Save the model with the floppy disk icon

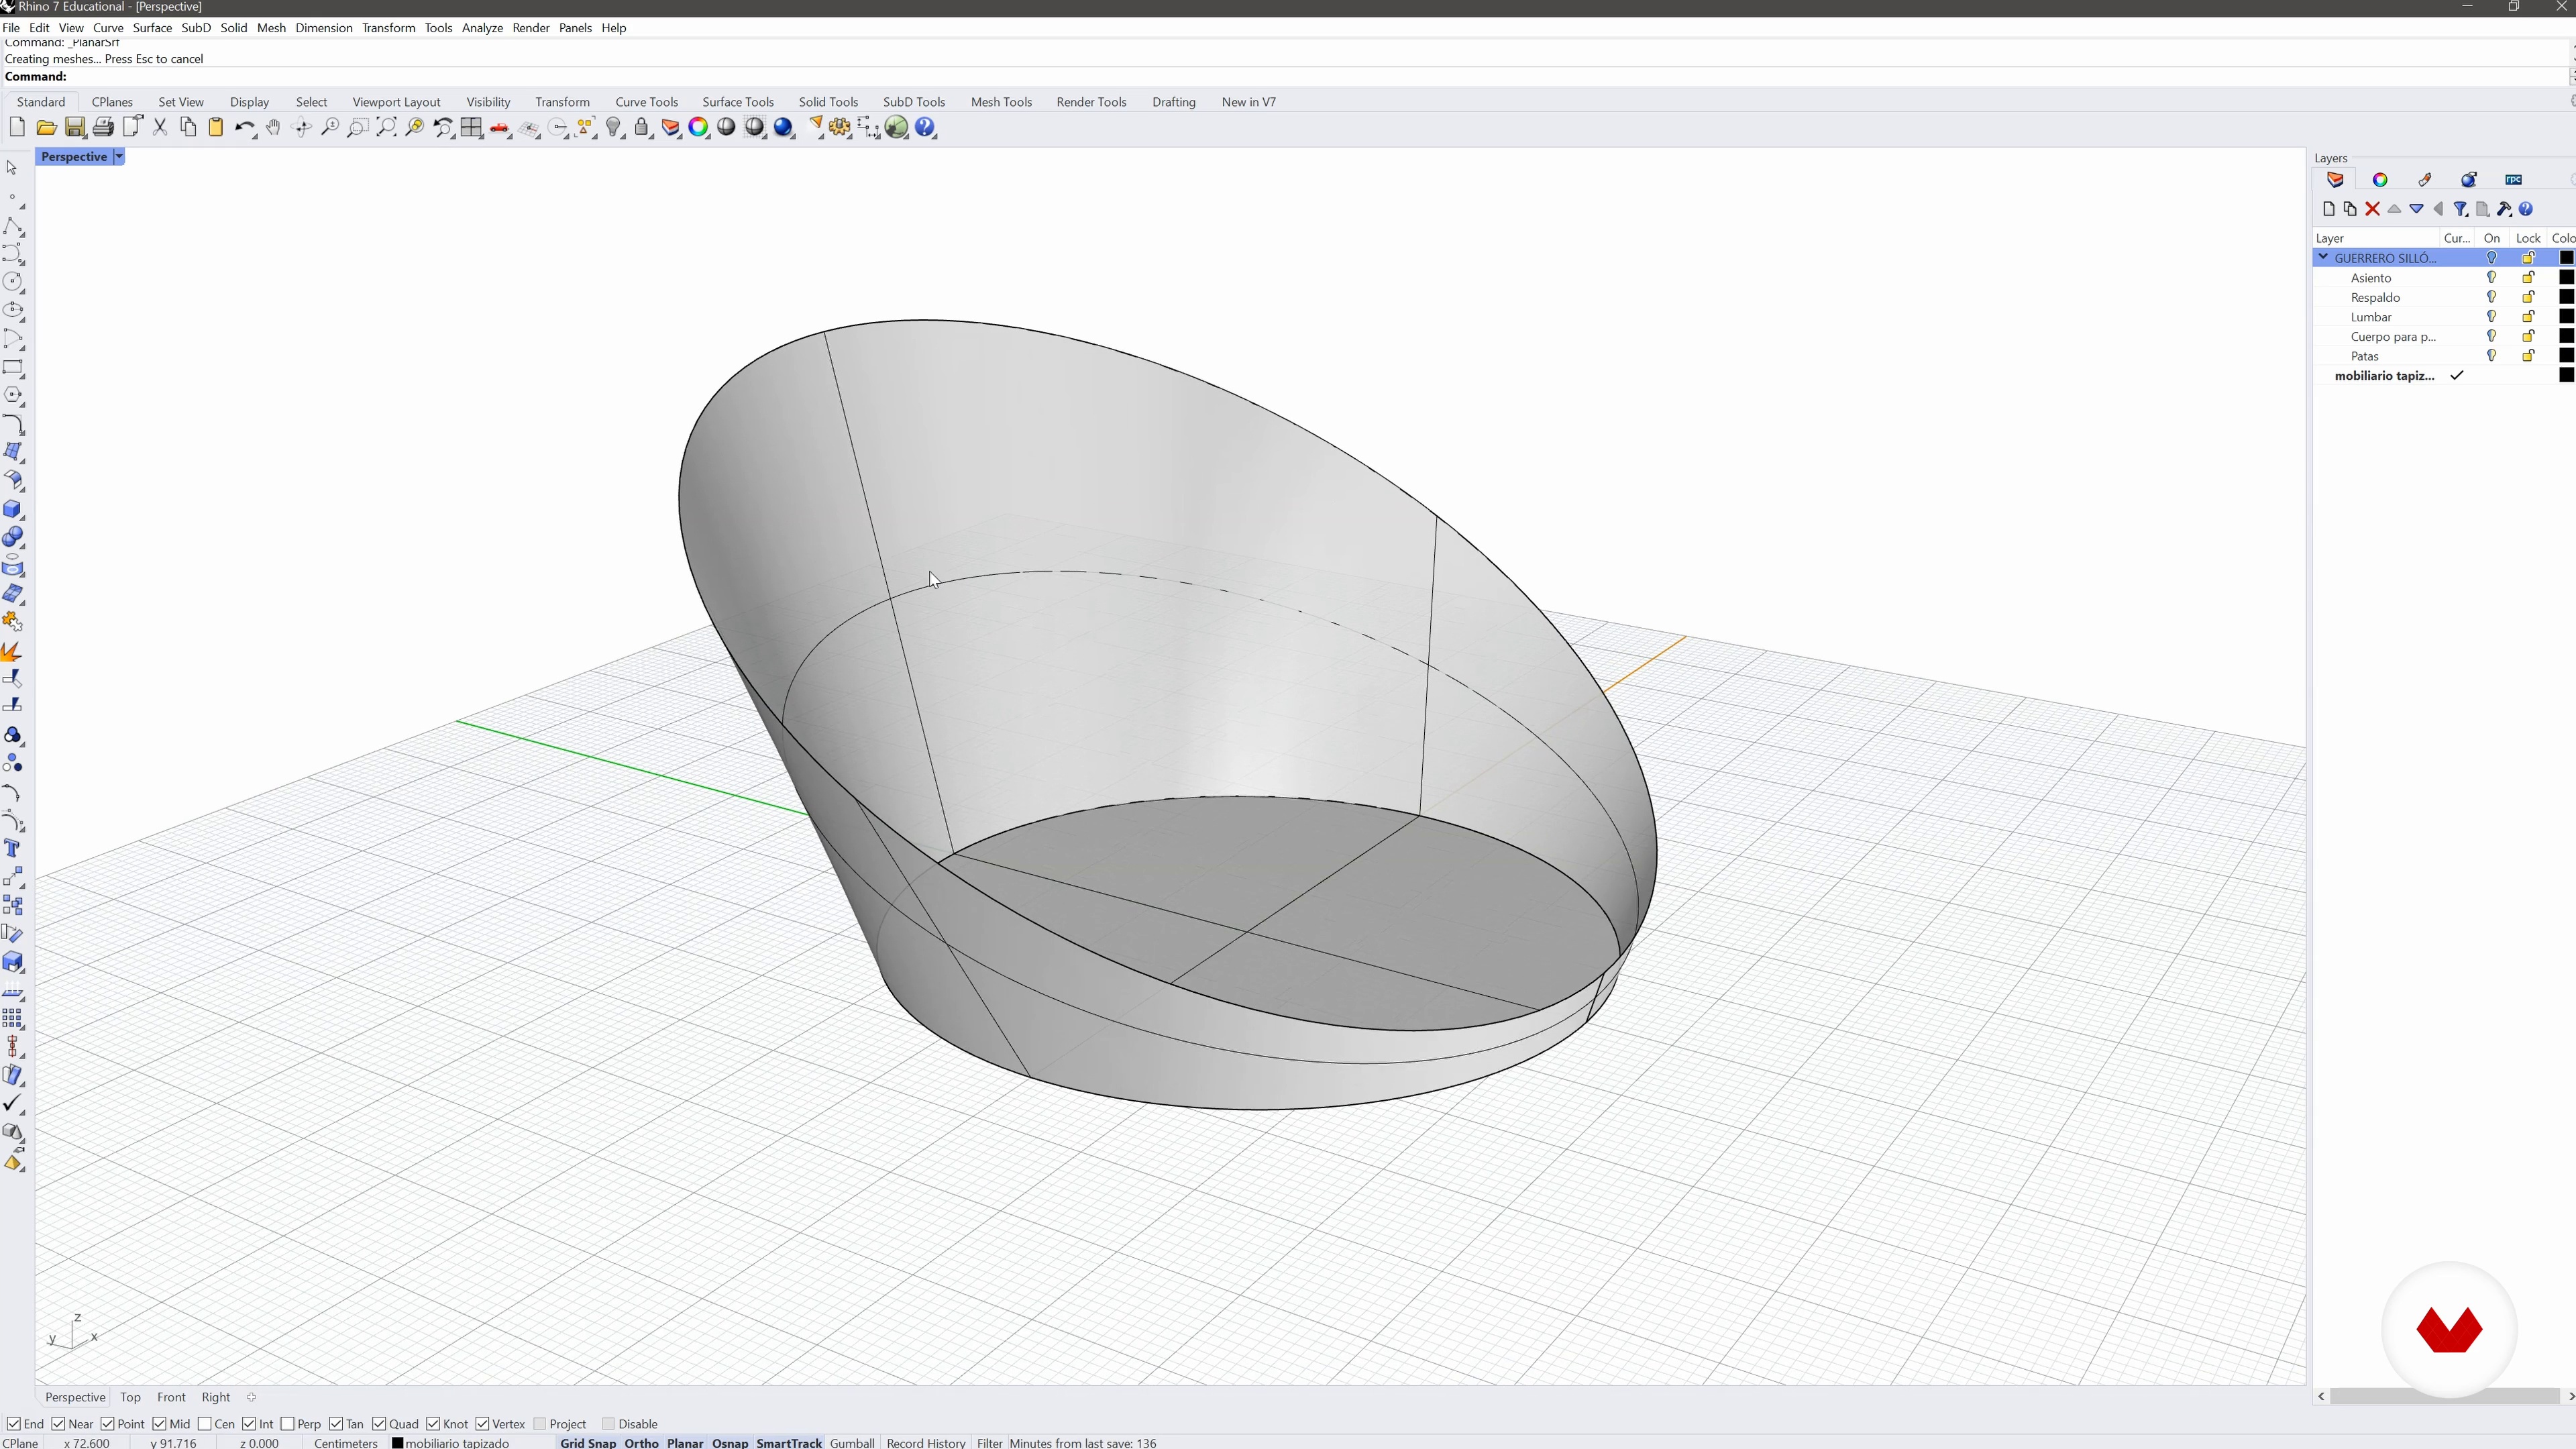click(75, 127)
